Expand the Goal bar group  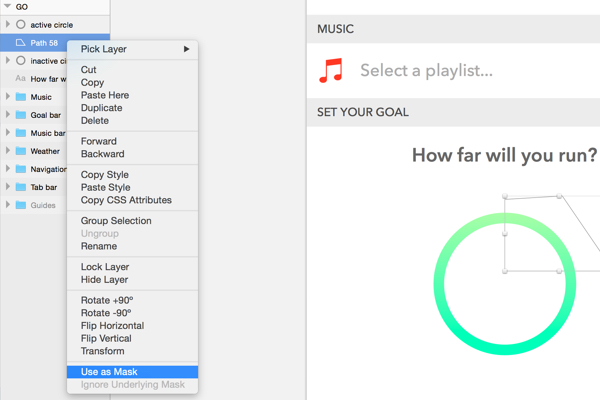point(8,114)
